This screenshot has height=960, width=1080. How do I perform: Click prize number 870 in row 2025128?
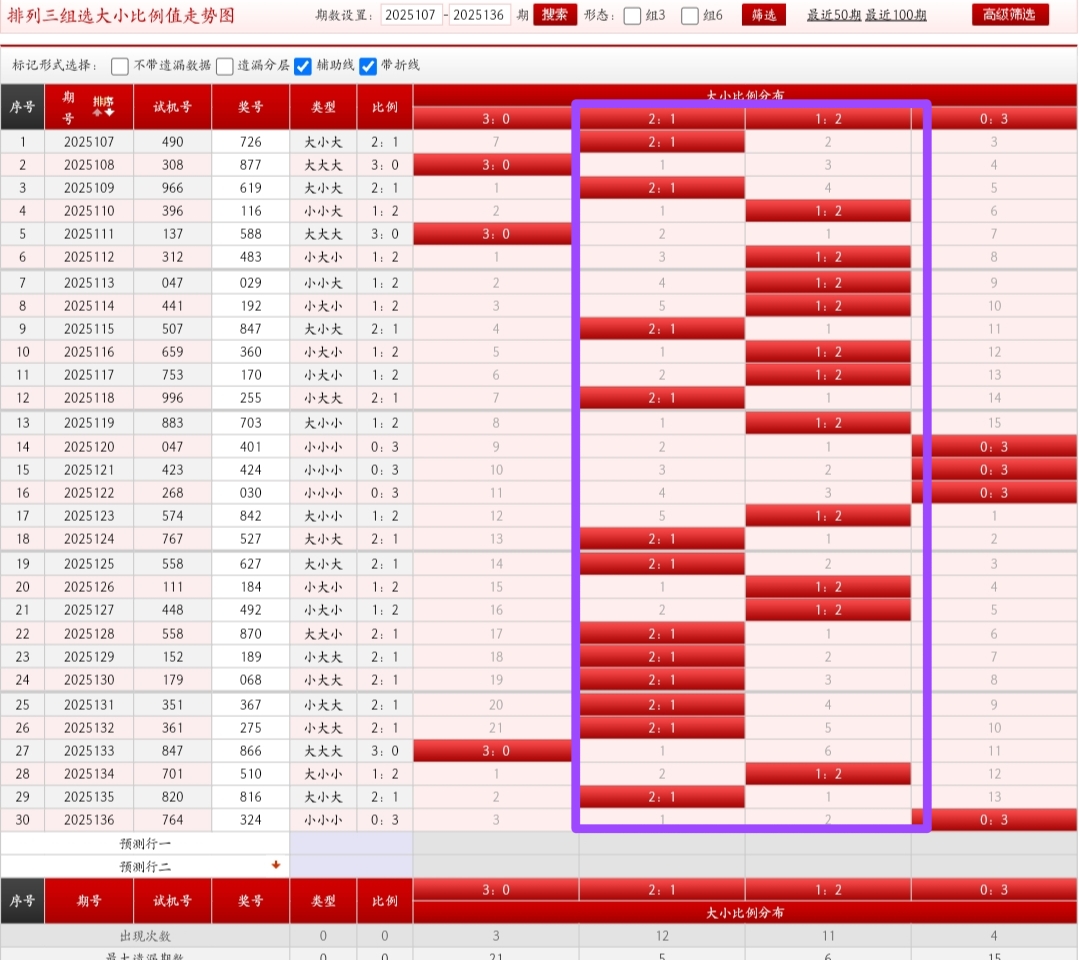(251, 634)
